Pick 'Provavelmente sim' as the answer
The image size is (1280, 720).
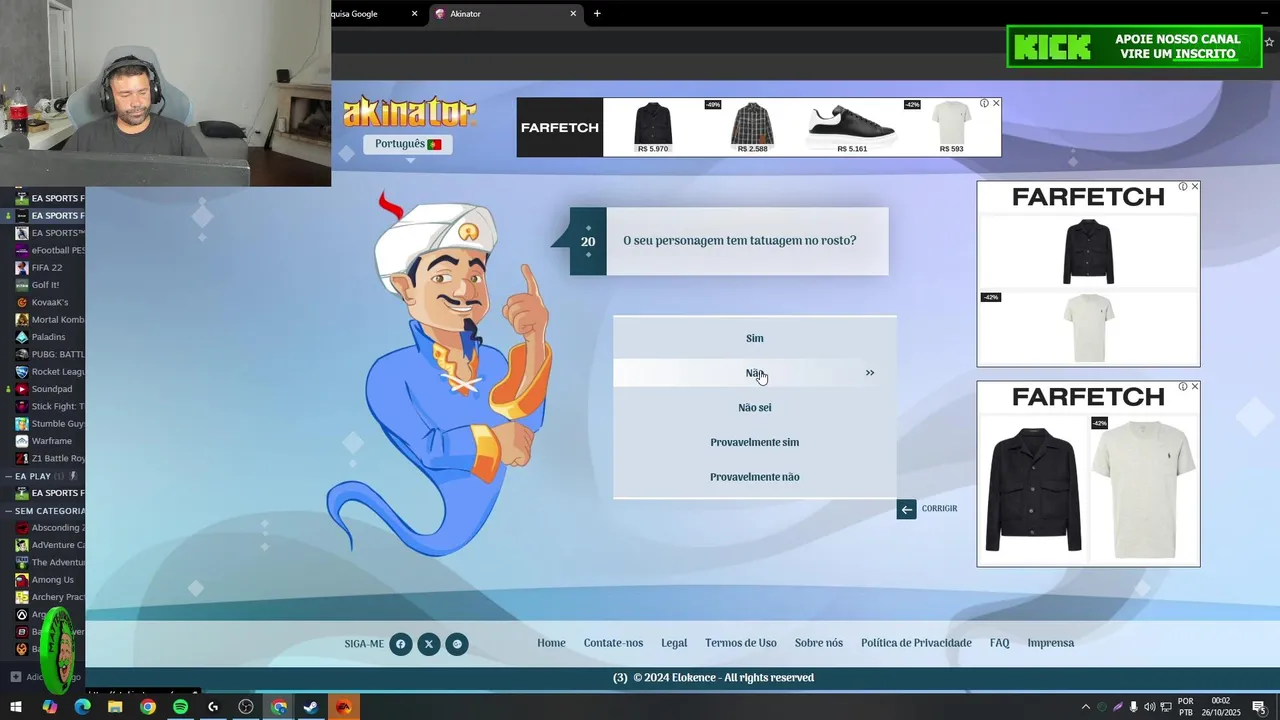tap(754, 442)
